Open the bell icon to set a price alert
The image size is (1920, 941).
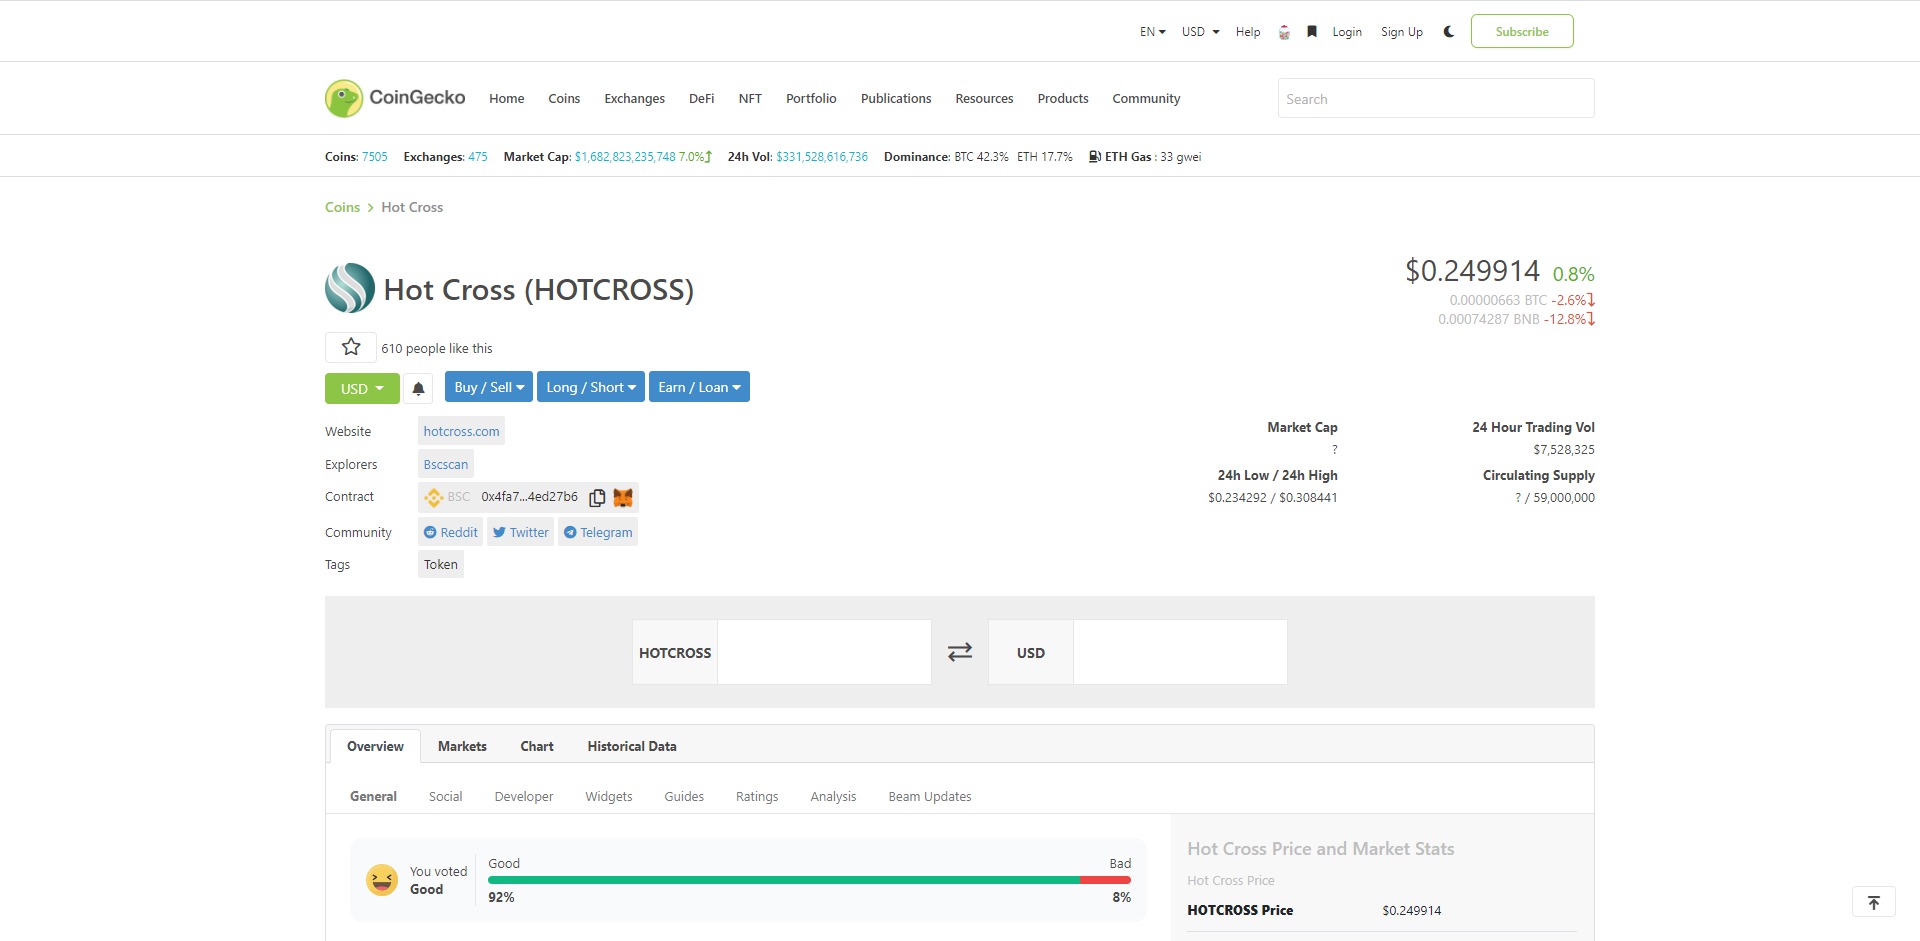point(418,388)
